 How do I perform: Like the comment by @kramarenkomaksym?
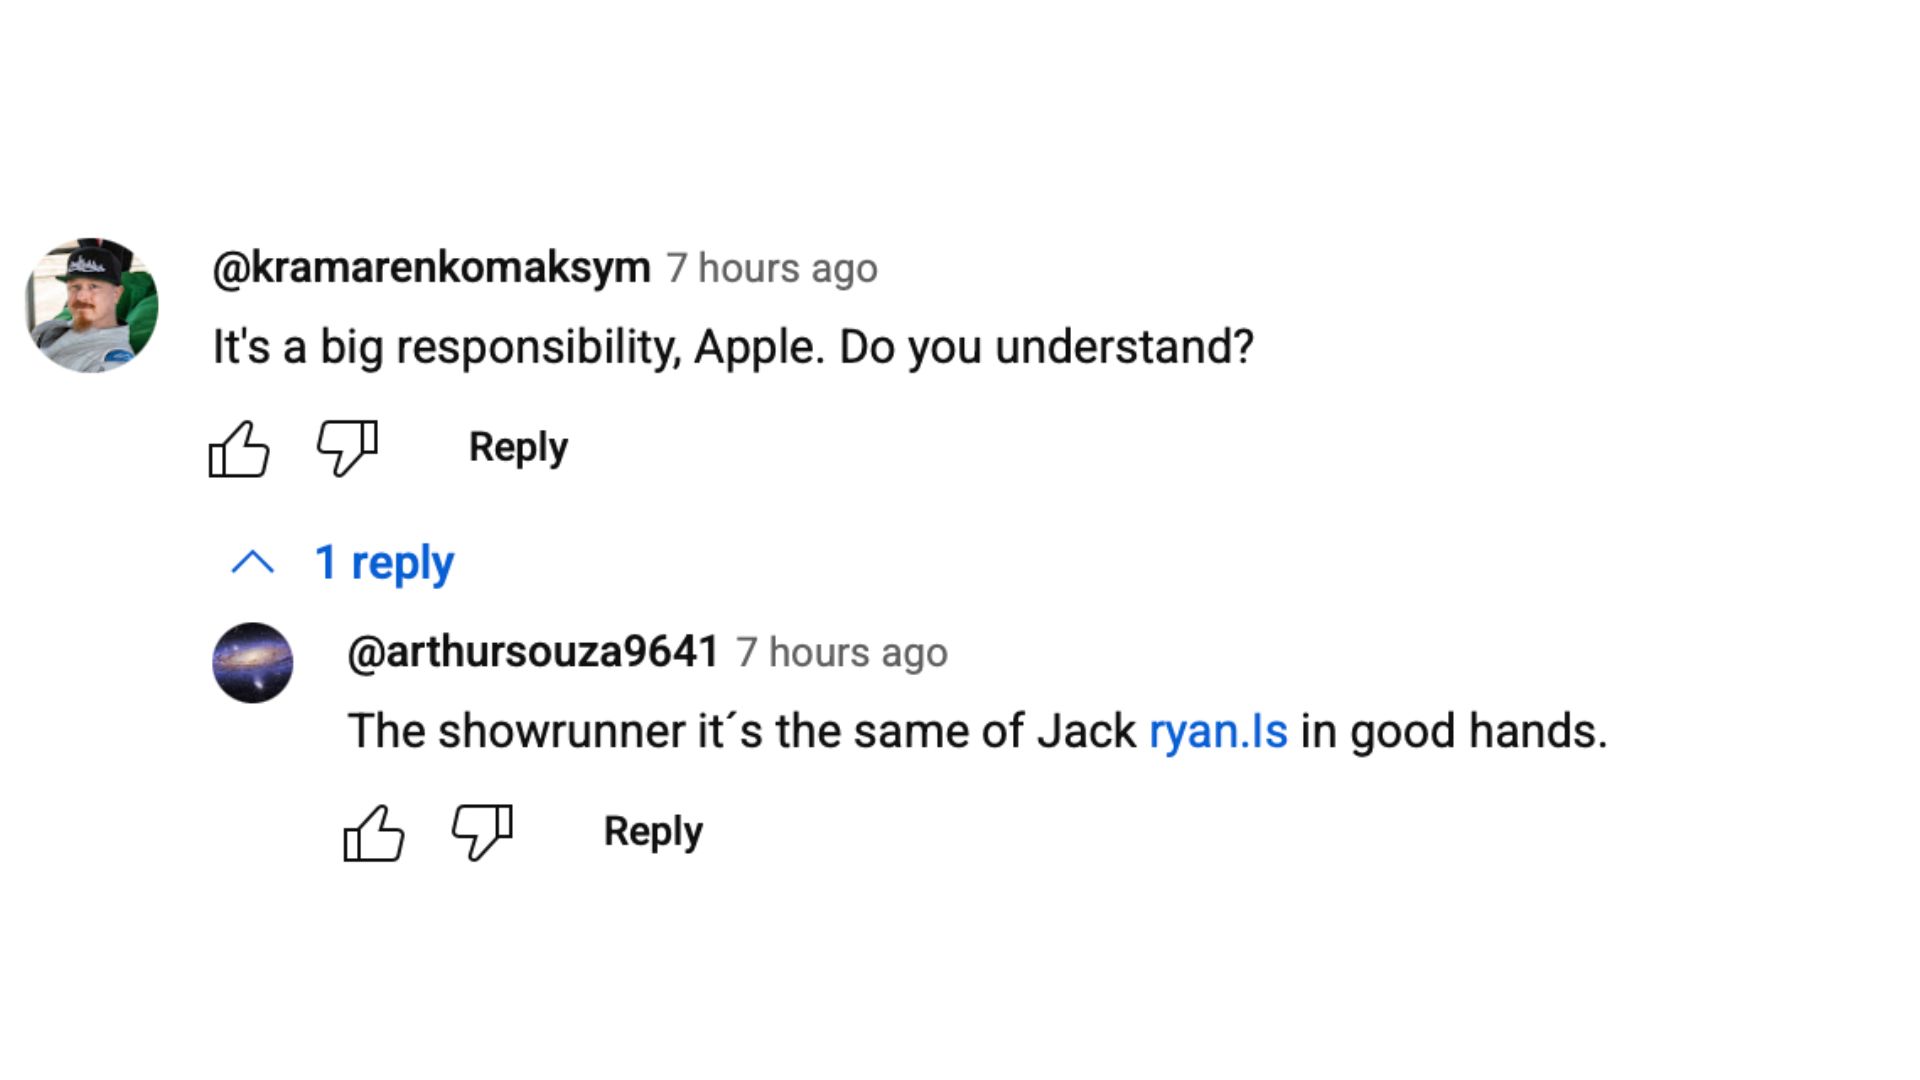(239, 448)
